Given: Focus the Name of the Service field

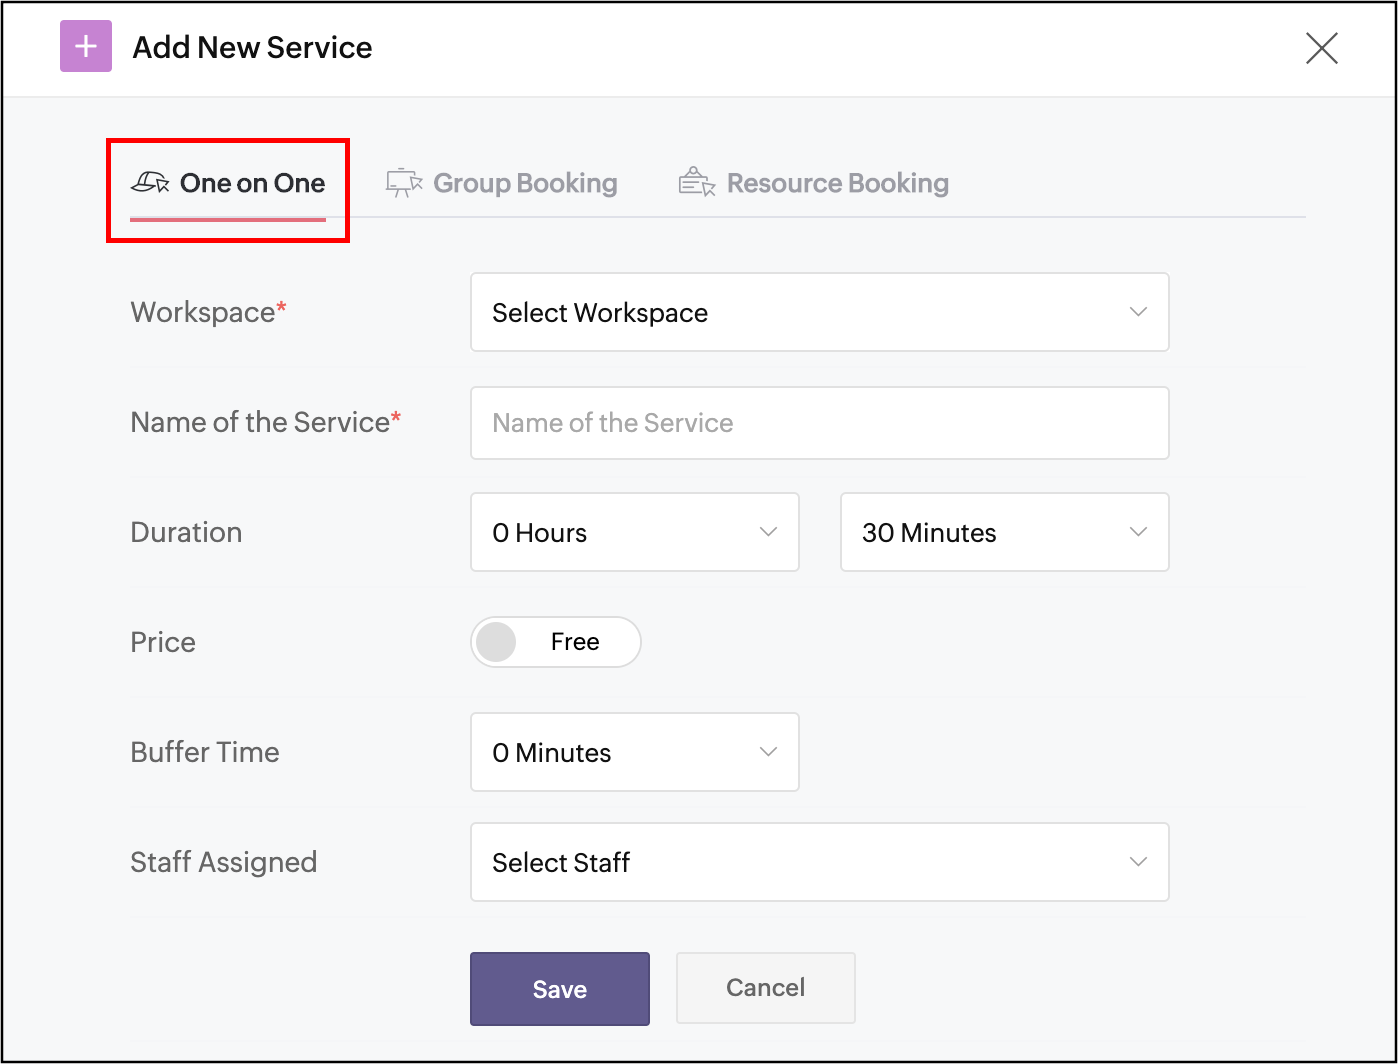Looking at the screenshot, I should click(x=818, y=423).
